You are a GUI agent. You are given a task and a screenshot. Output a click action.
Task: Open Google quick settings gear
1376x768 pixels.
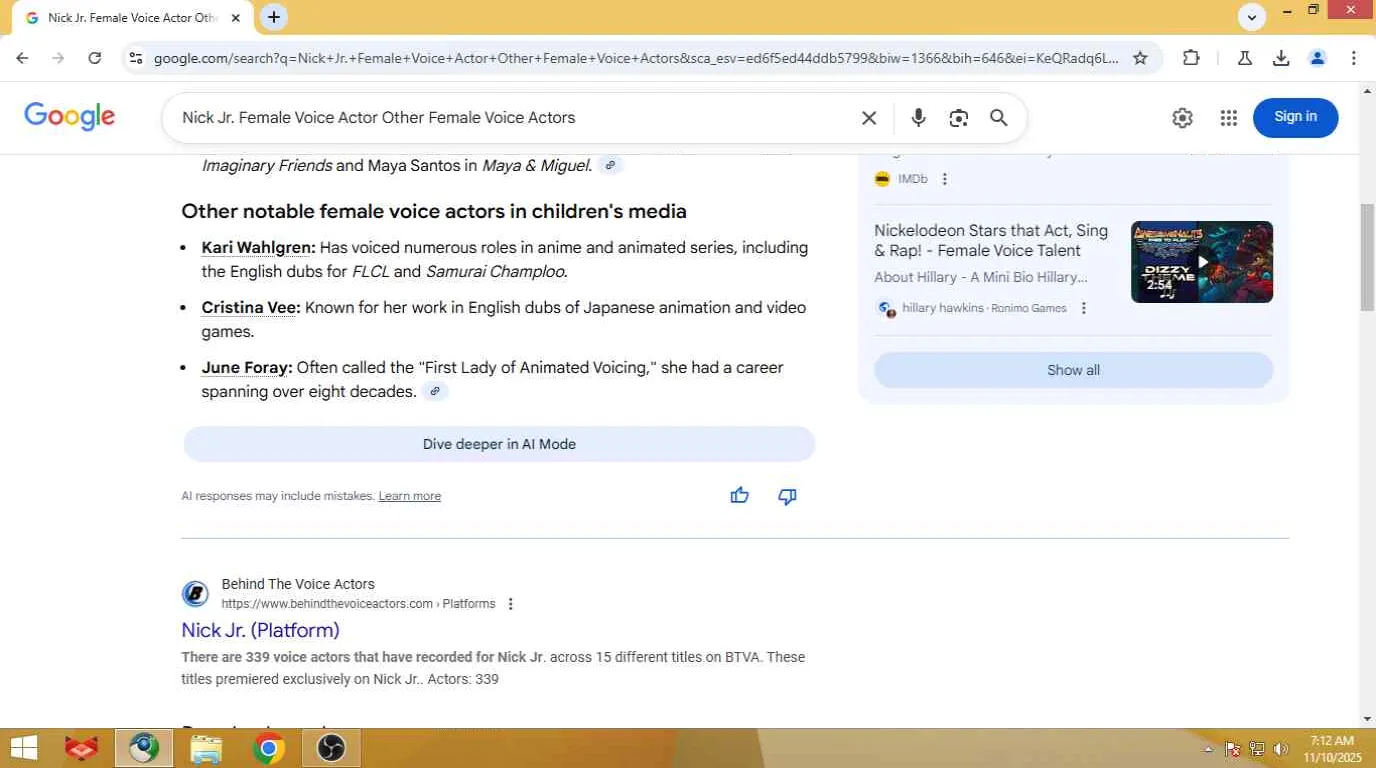click(1182, 118)
